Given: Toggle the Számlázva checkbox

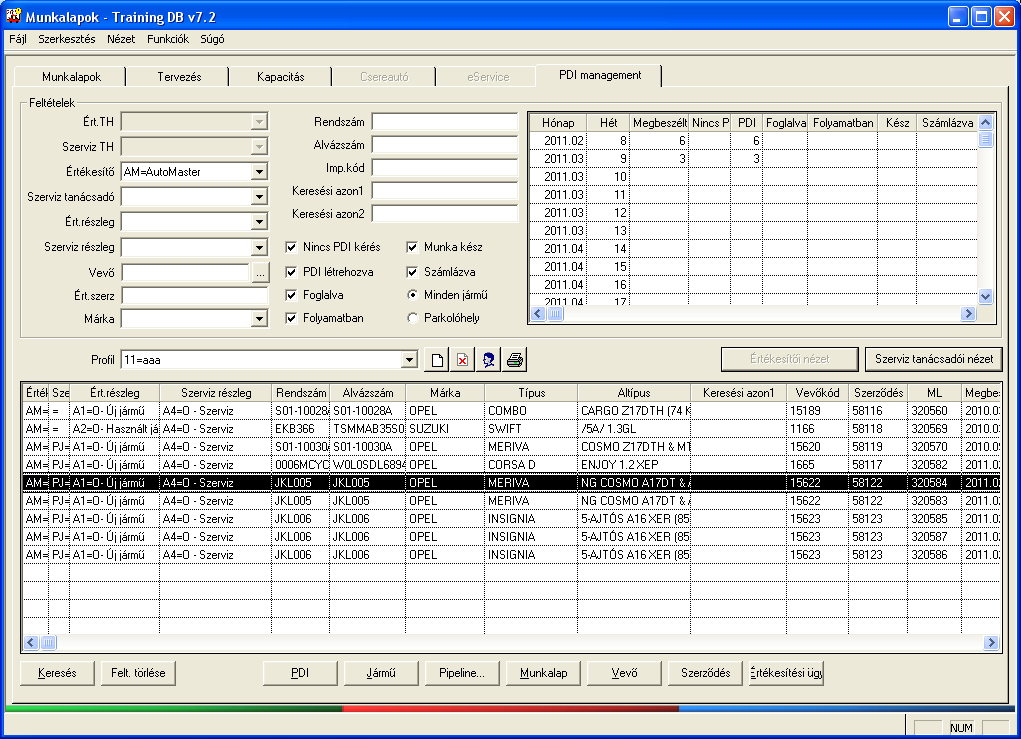Looking at the screenshot, I should (412, 272).
